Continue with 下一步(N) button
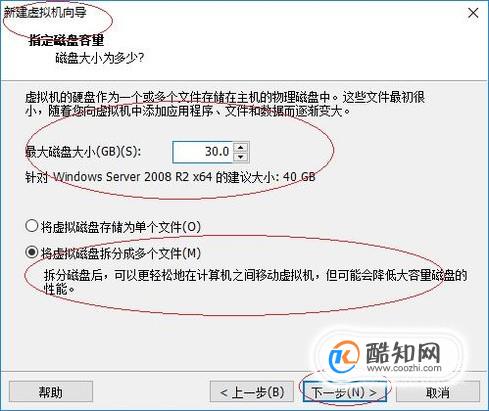Viewport: 489px width, 411px height. [x=344, y=392]
